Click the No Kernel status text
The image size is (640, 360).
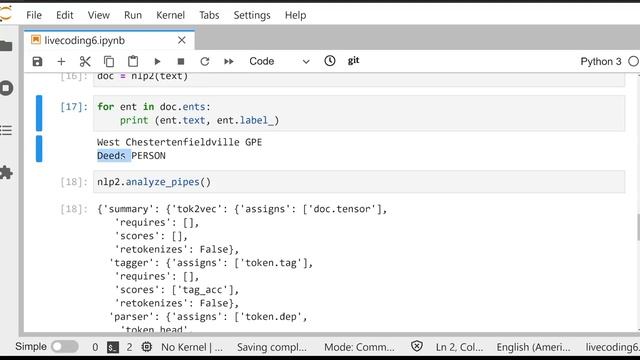pos(192,347)
